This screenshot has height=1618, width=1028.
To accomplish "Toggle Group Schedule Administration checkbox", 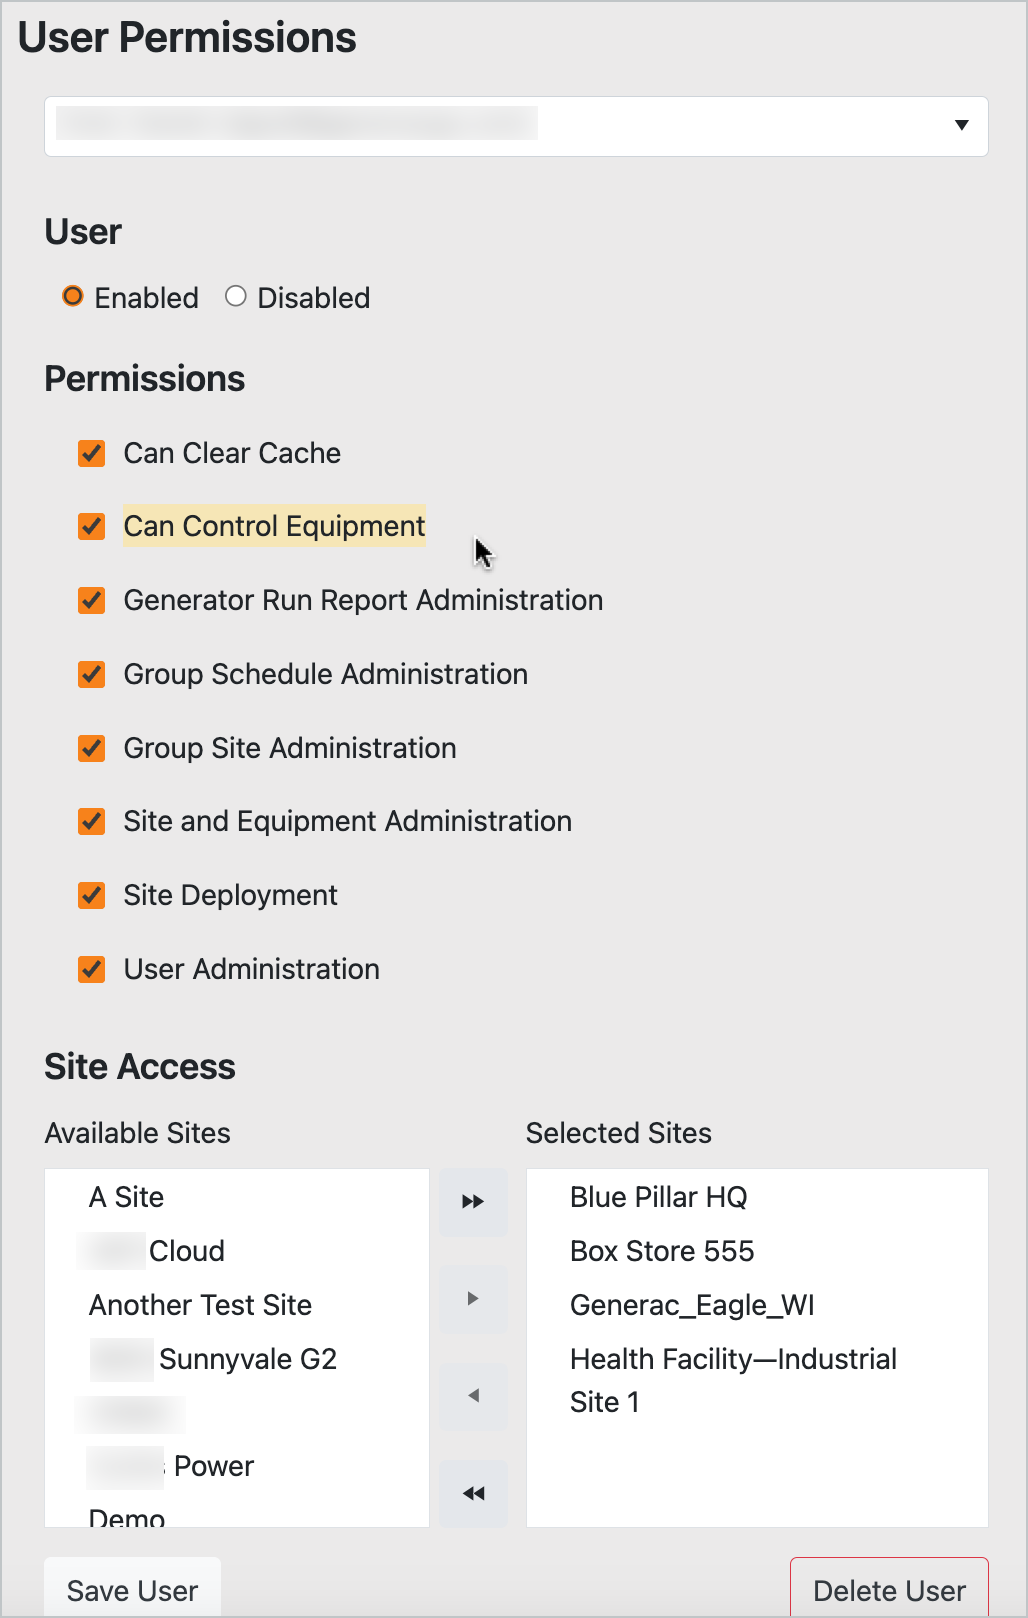I will (92, 674).
